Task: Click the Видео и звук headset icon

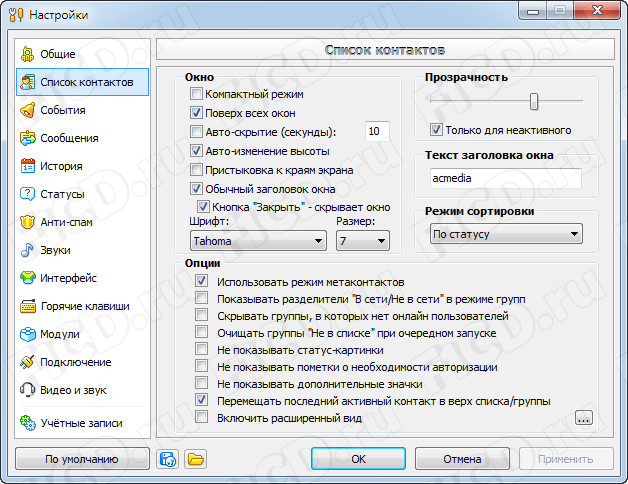Action: [x=27, y=390]
